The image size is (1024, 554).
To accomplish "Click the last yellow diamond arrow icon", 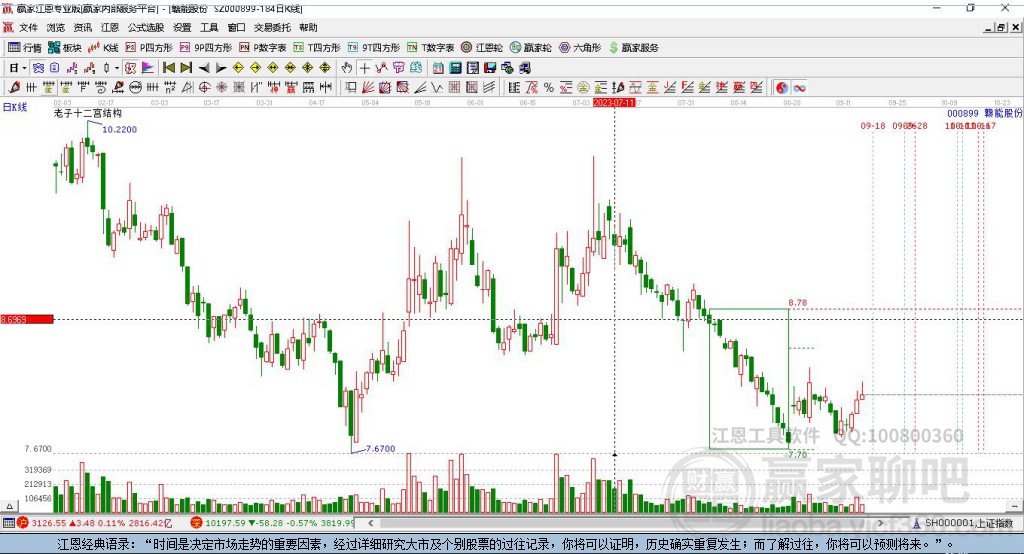I will (x=325, y=68).
